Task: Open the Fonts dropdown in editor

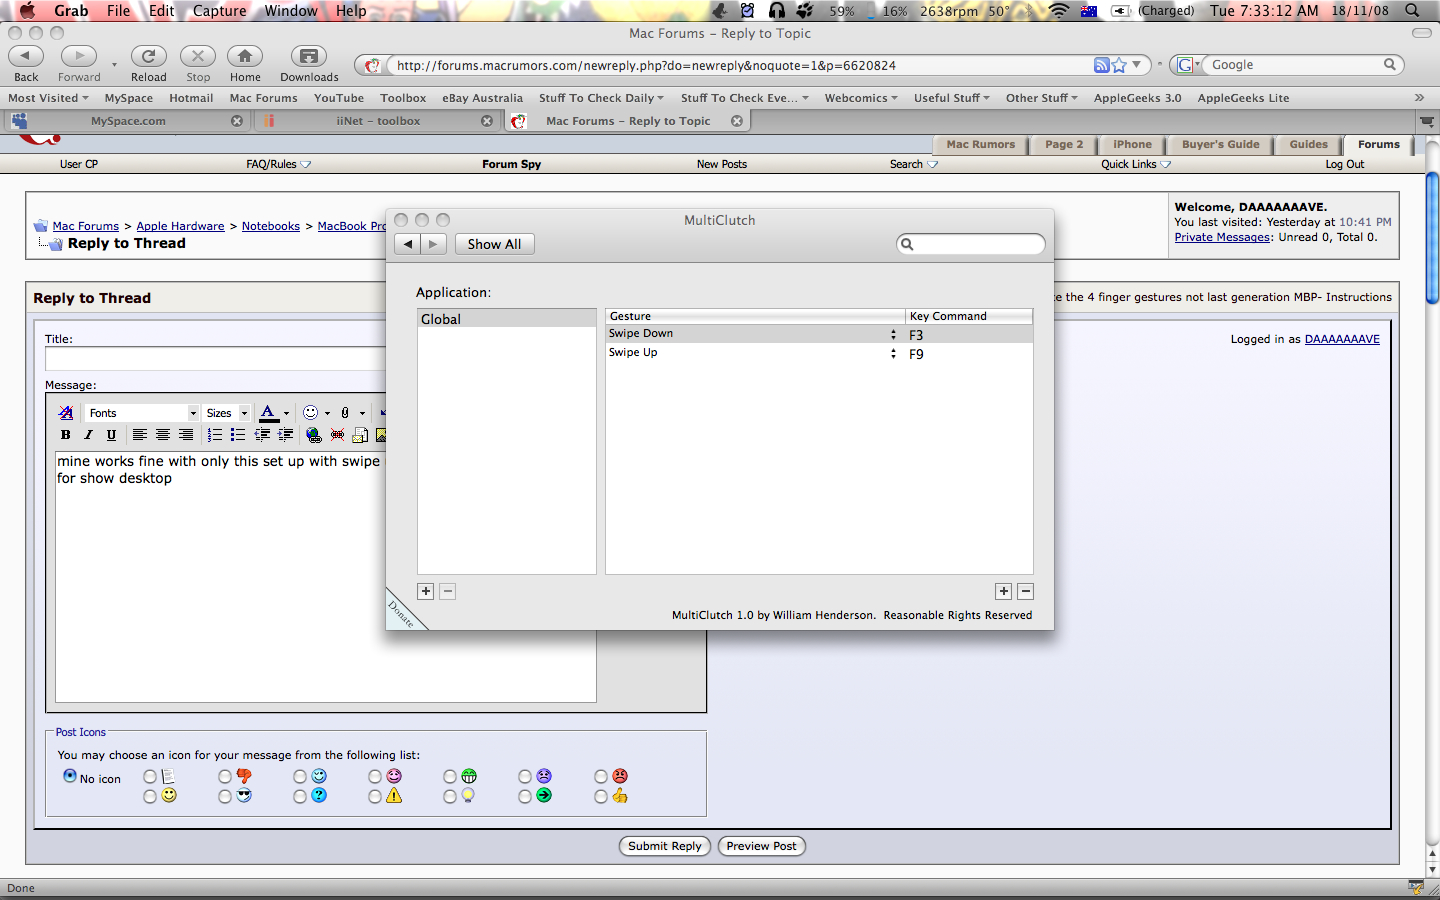Action: (142, 413)
